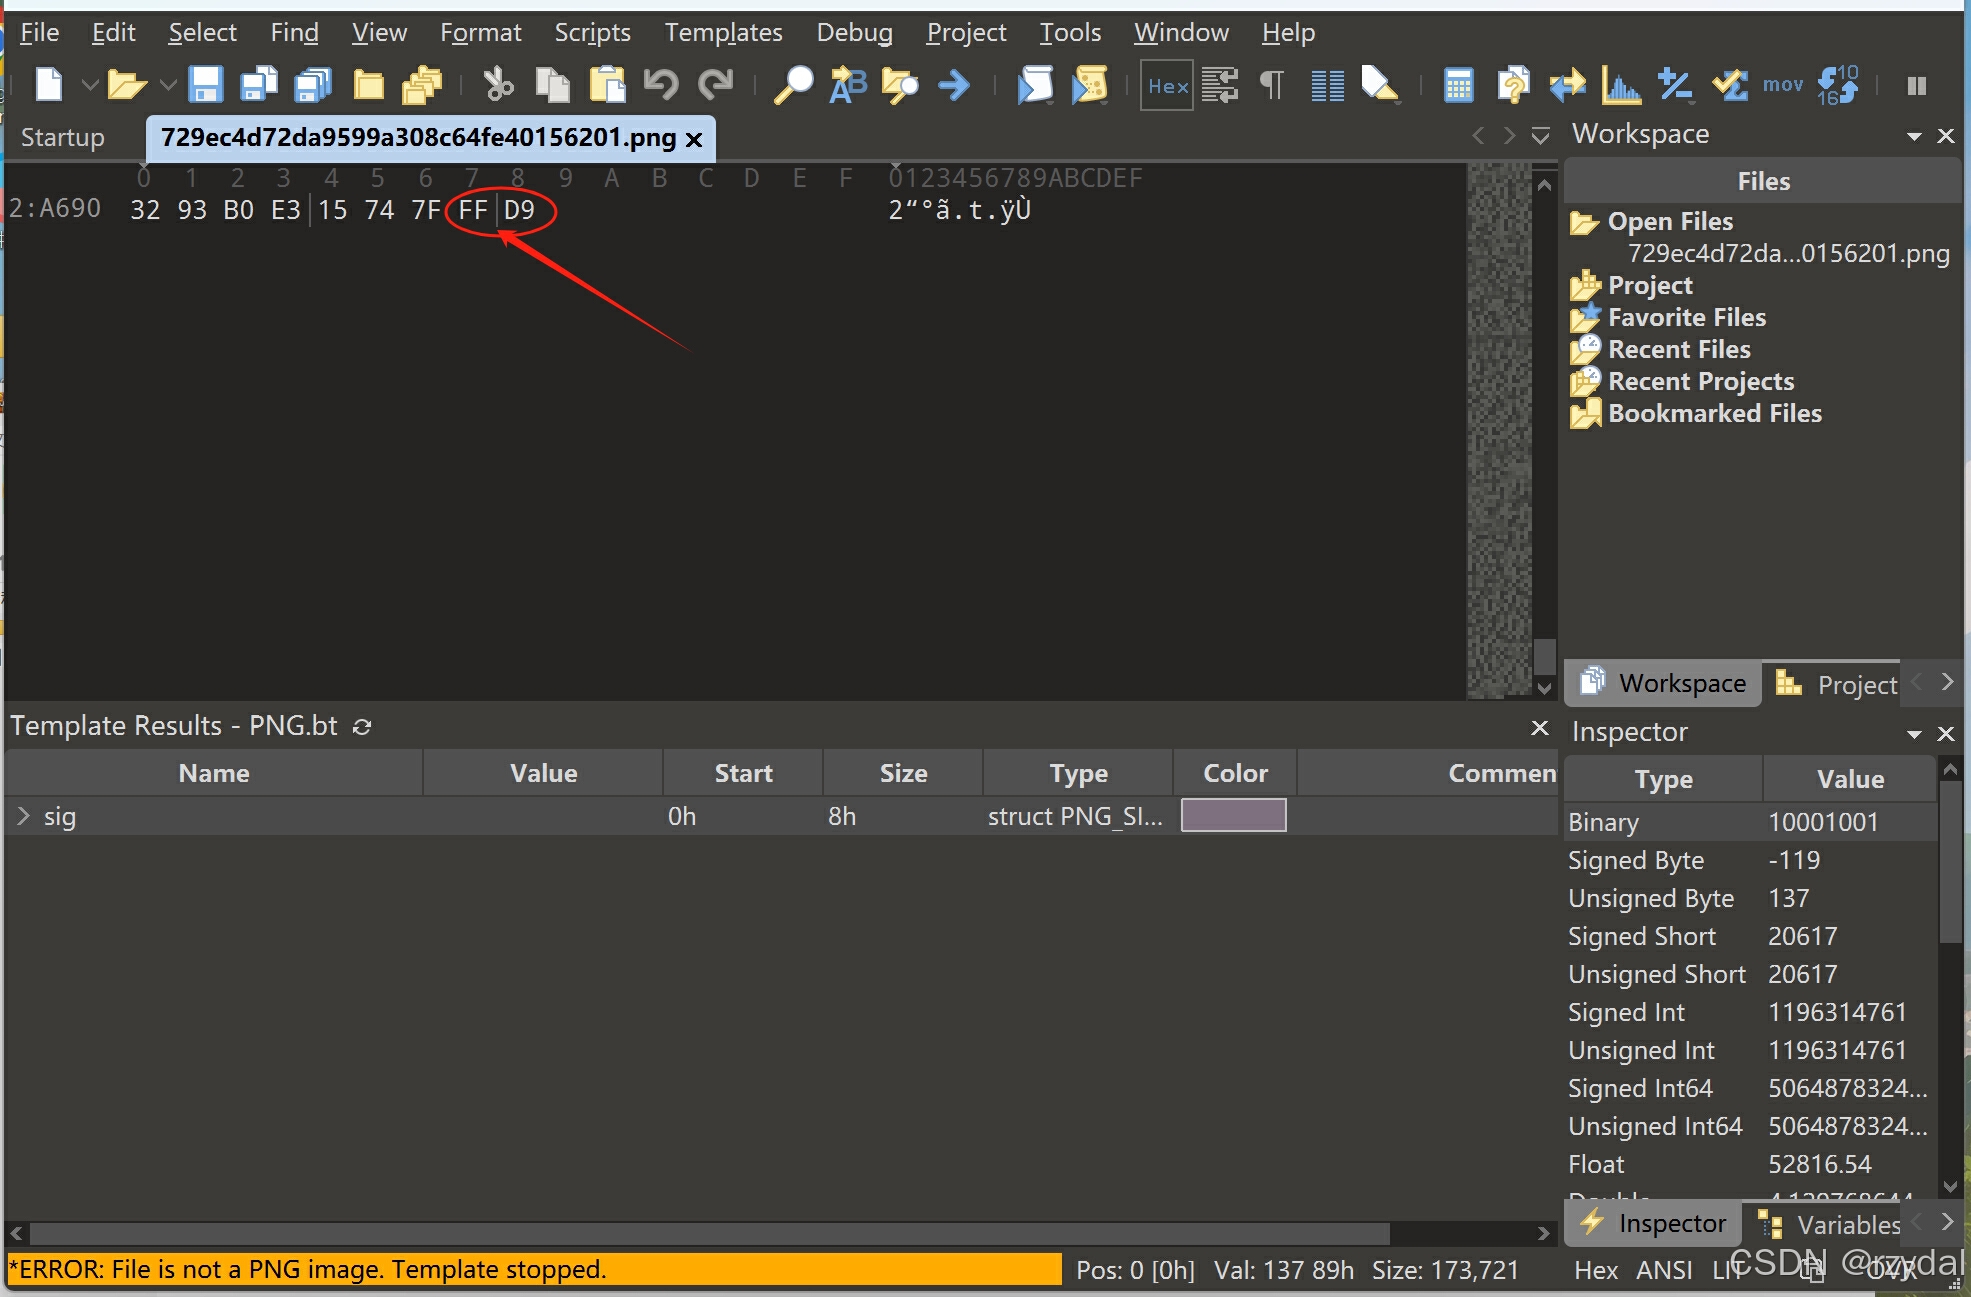The height and width of the screenshot is (1297, 1971).
Task: Click the Checksum tool icon
Action: click(x=1730, y=85)
